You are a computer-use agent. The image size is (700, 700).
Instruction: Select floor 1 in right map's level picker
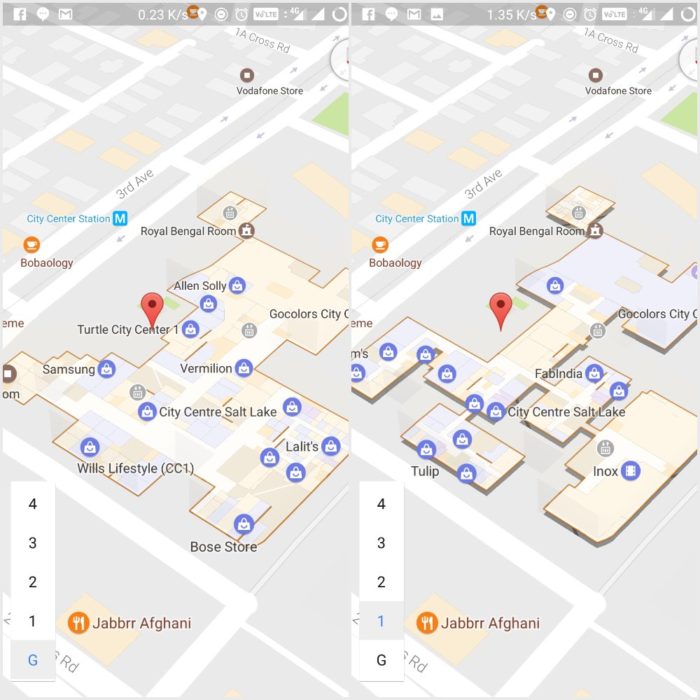pos(381,621)
